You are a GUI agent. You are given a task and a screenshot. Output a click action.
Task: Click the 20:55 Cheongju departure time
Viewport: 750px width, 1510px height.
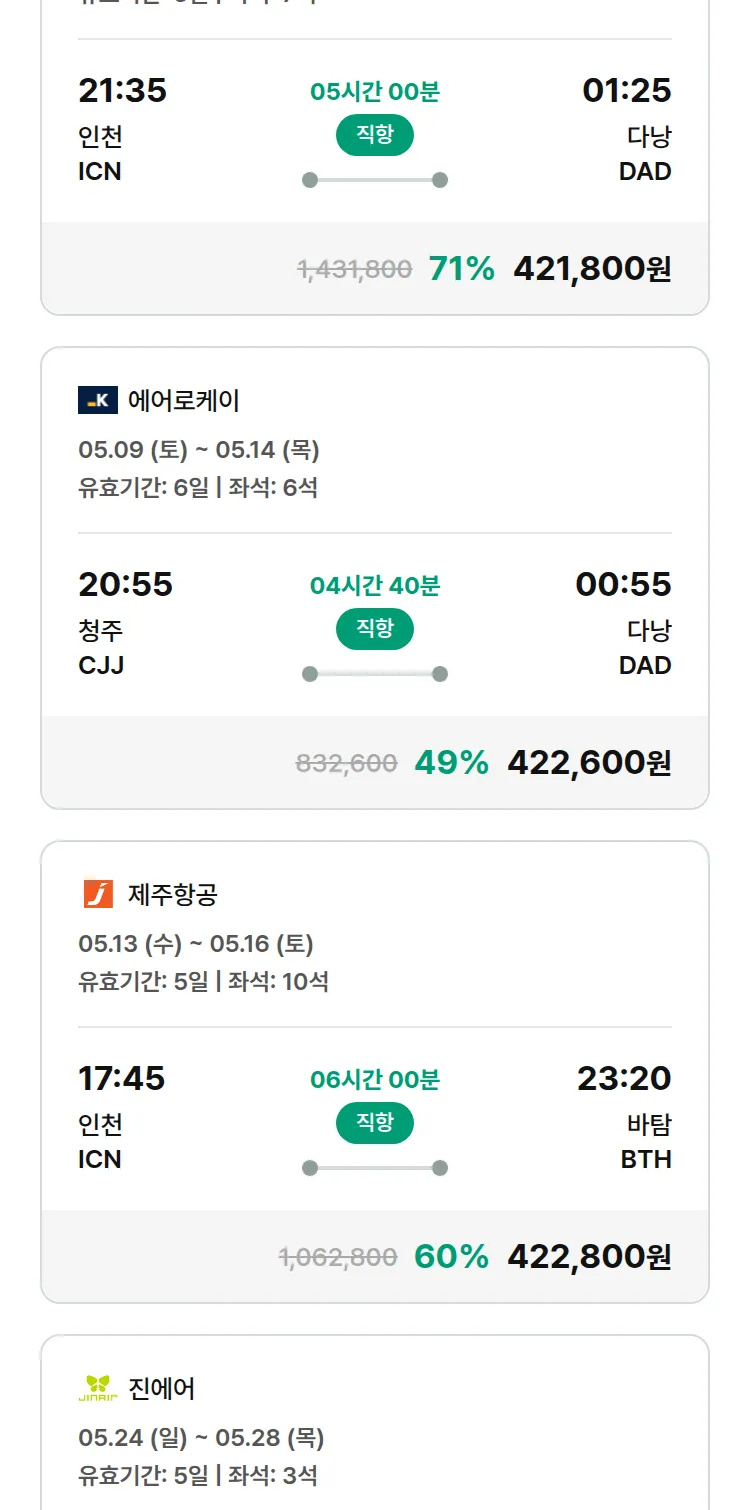tap(126, 584)
